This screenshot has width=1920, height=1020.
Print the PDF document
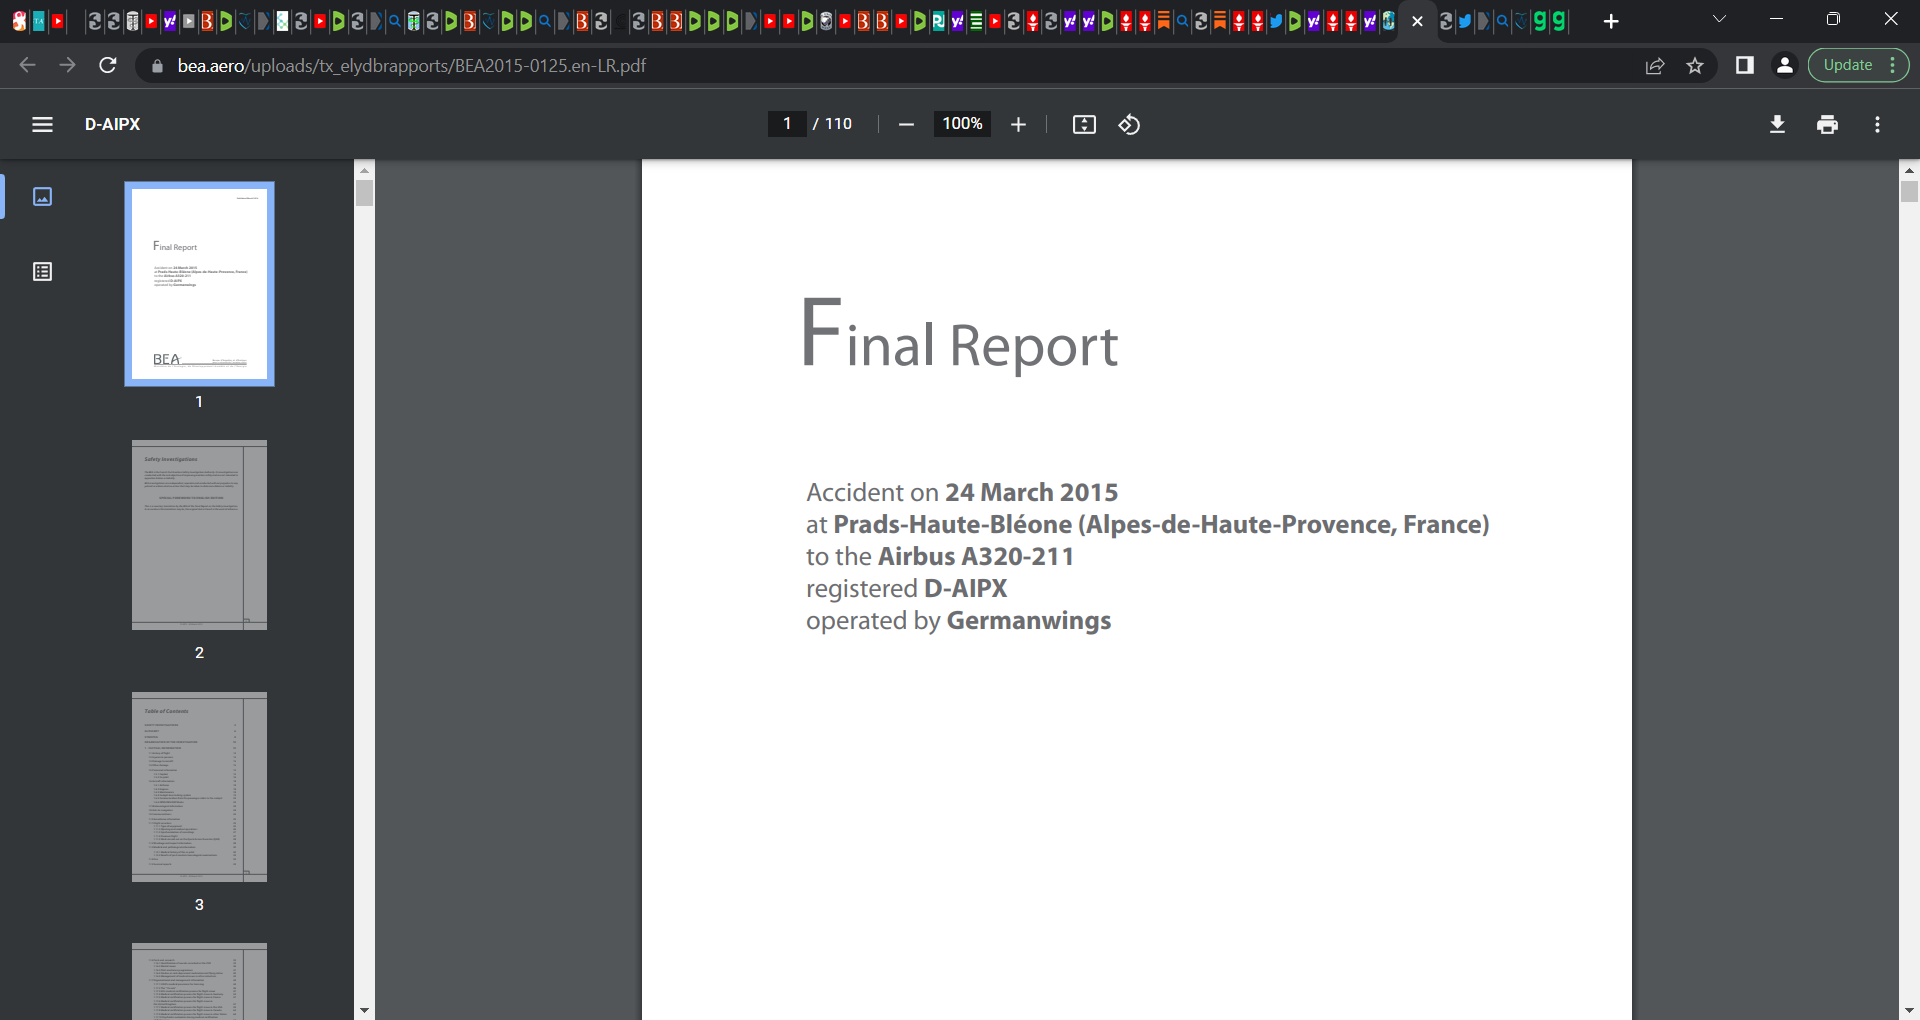click(x=1827, y=124)
